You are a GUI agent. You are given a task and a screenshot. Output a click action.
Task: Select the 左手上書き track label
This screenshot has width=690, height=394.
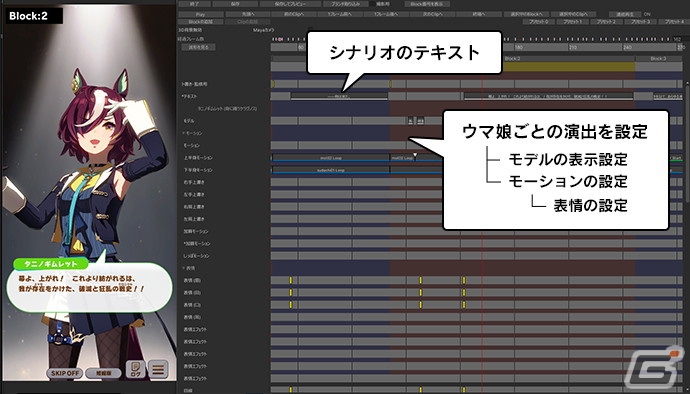(194, 195)
